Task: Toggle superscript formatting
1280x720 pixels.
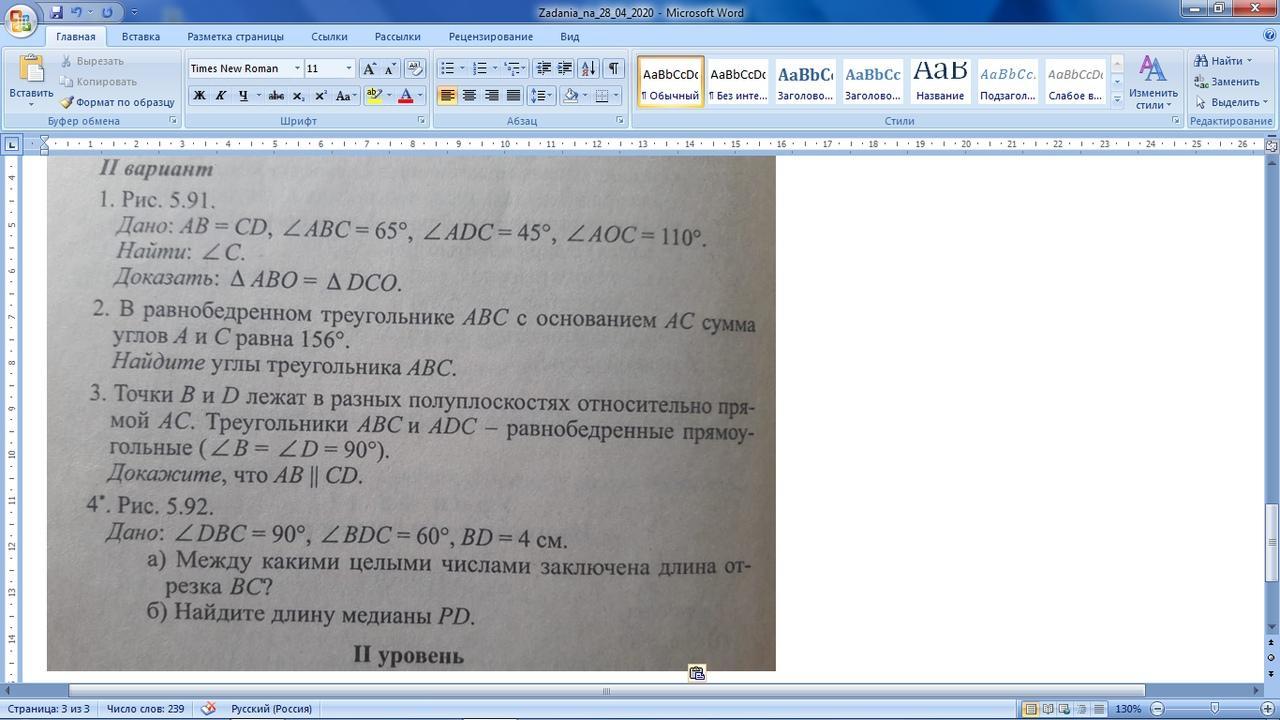Action: point(320,96)
